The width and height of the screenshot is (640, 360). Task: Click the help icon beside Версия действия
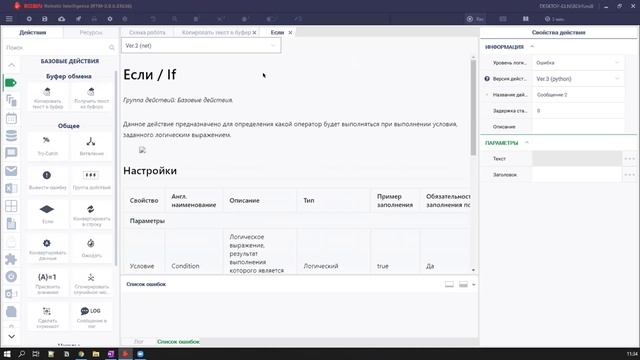click(x=487, y=79)
